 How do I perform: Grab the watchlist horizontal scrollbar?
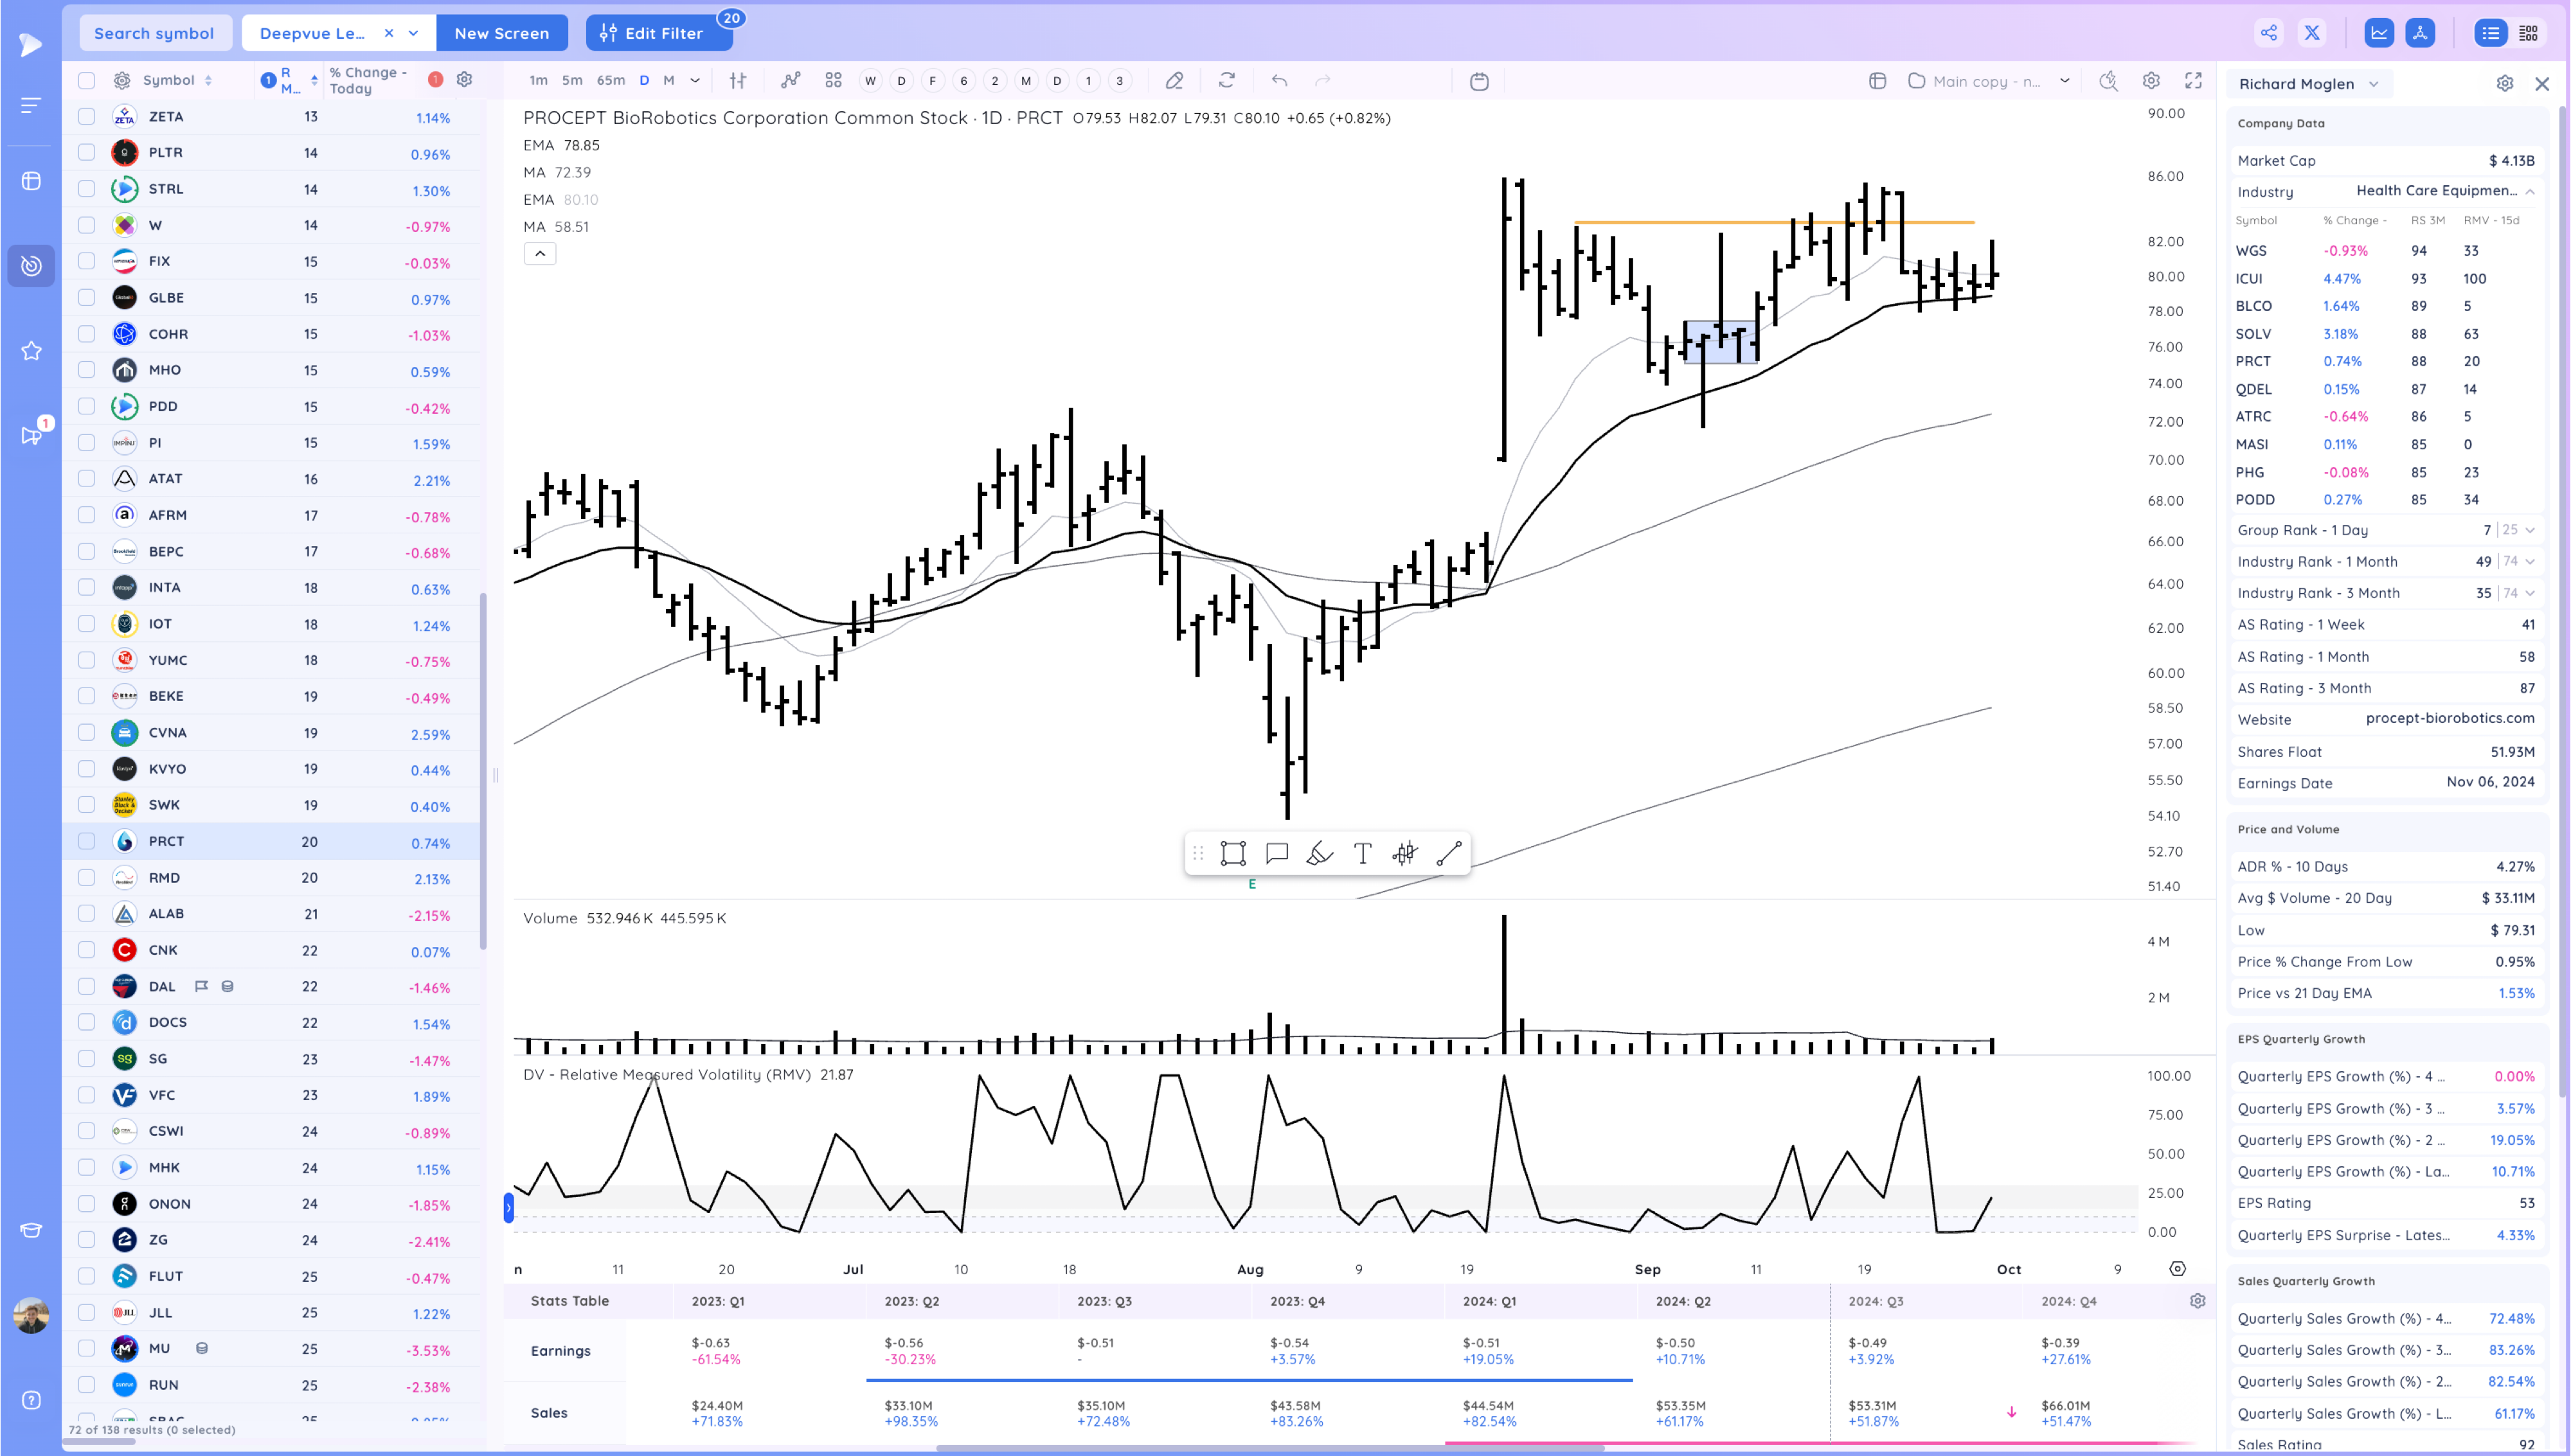coord(100,1441)
